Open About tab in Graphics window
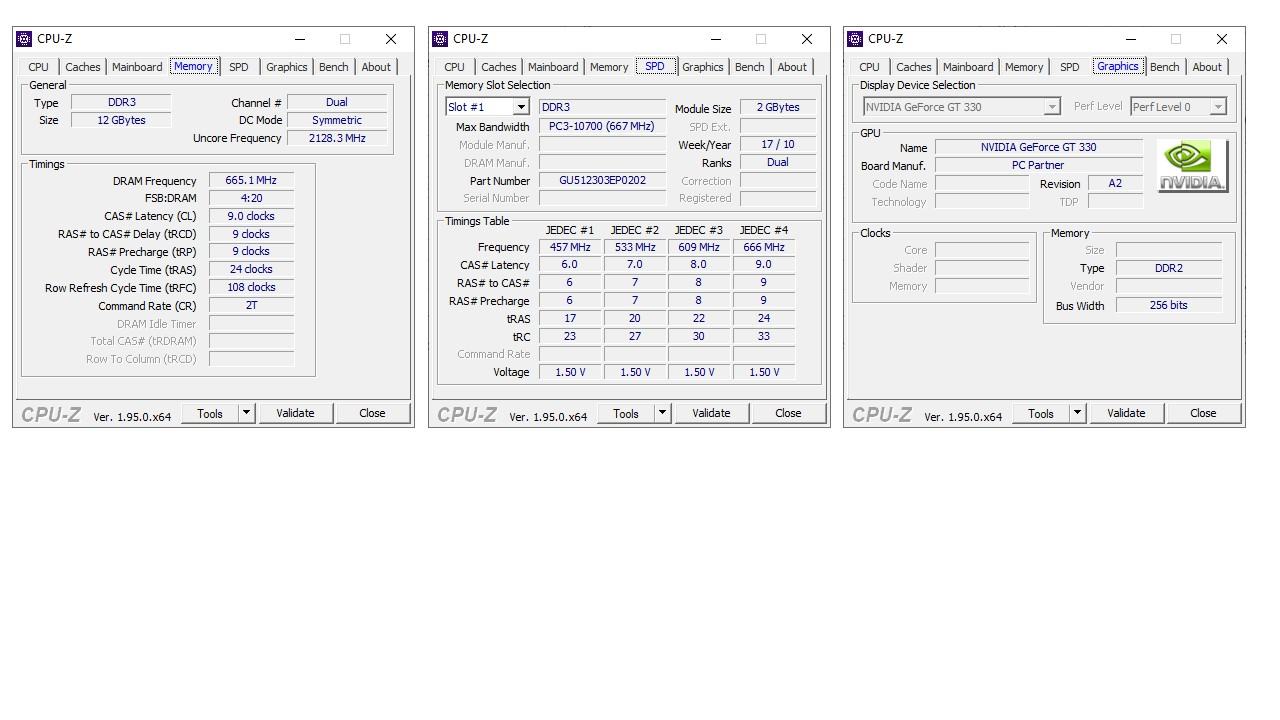 click(x=1207, y=67)
